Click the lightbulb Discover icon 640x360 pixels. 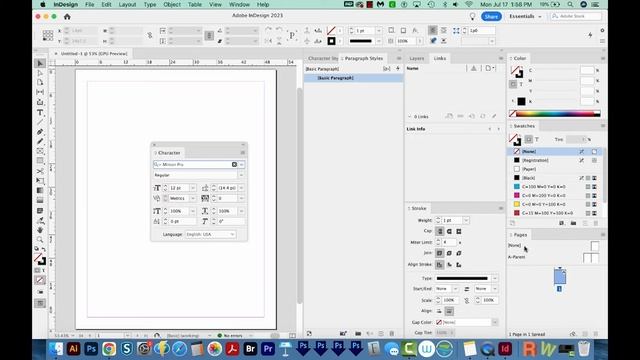tap(472, 16)
